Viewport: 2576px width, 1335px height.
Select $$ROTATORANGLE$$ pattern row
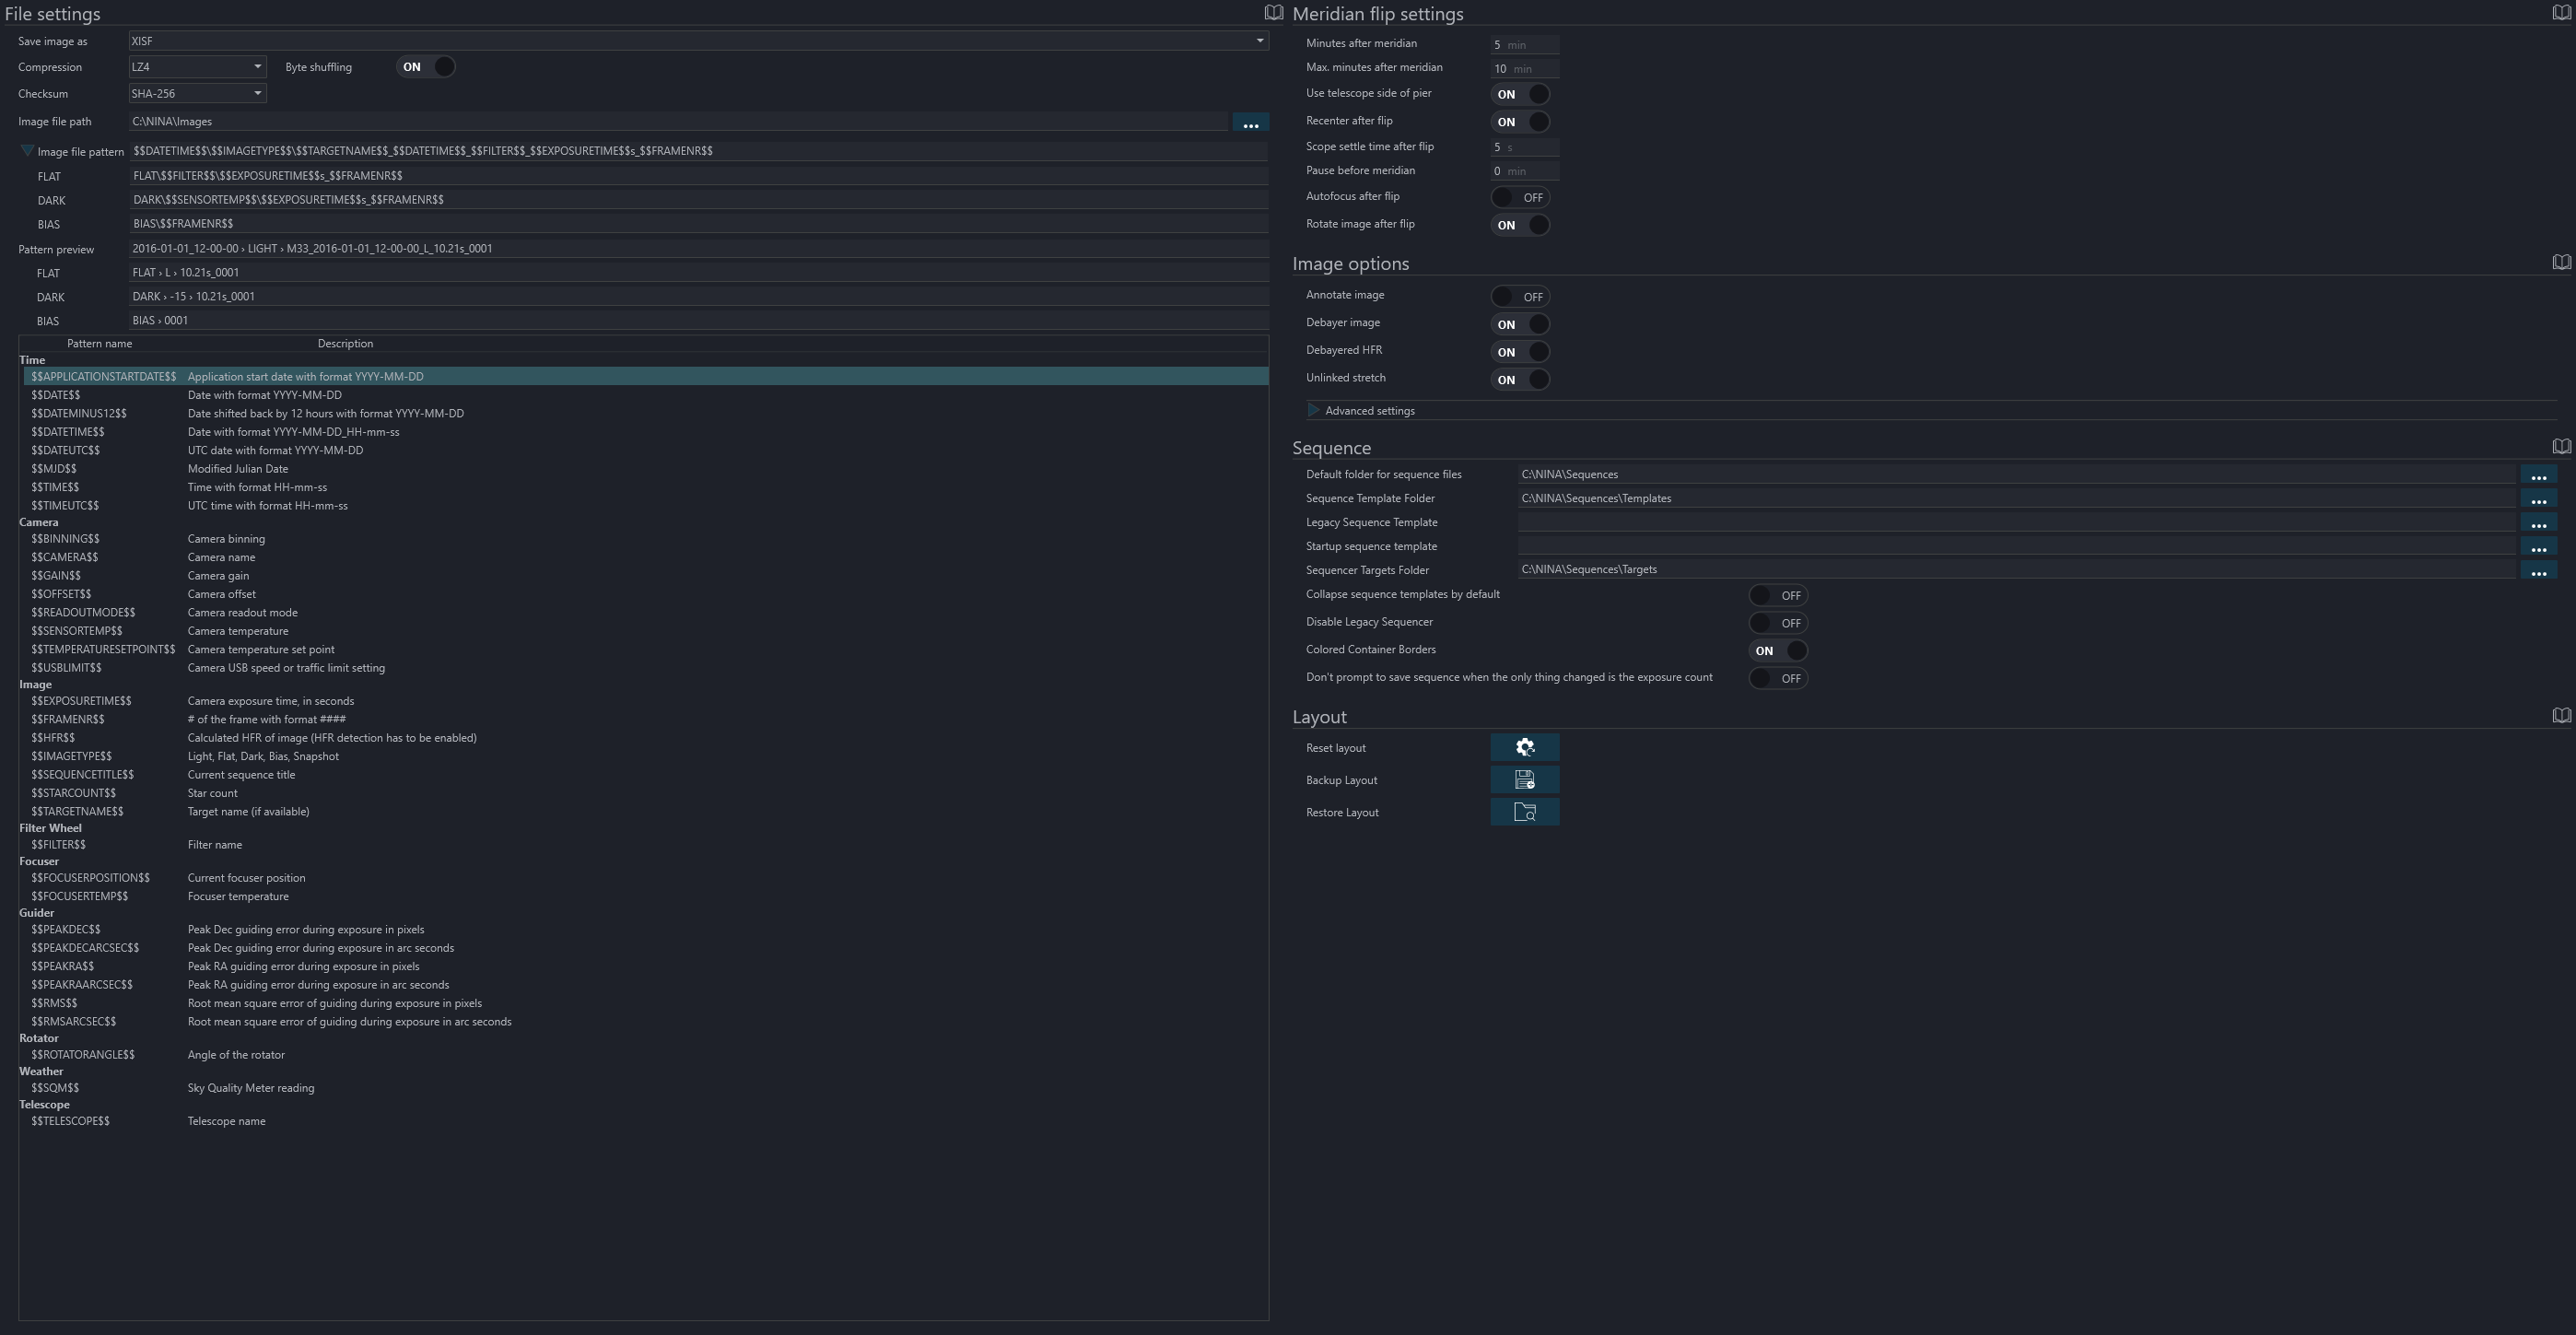tap(646, 1055)
